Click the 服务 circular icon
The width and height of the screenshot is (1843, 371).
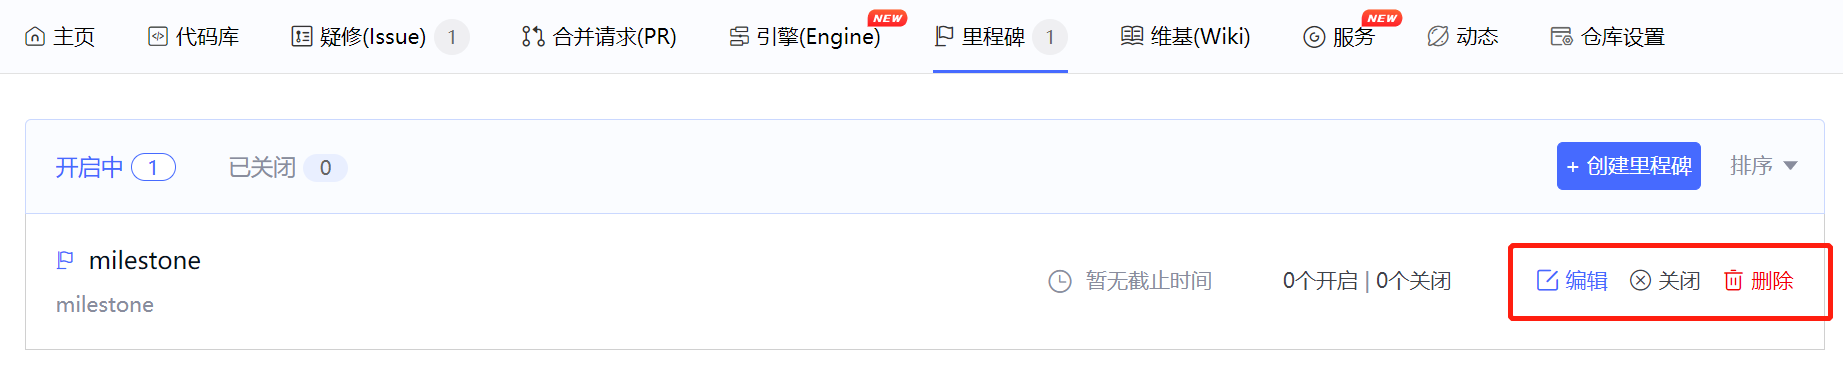[1314, 37]
